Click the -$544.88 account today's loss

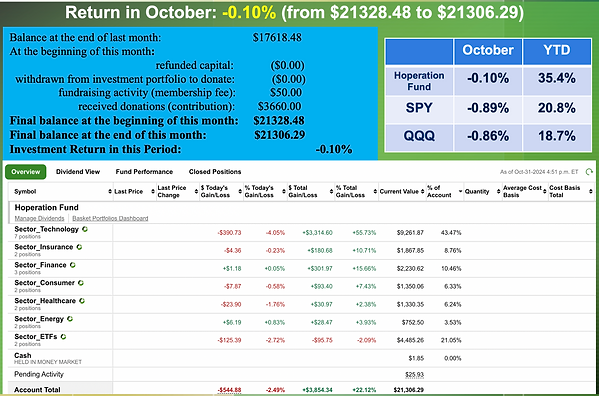point(229,390)
